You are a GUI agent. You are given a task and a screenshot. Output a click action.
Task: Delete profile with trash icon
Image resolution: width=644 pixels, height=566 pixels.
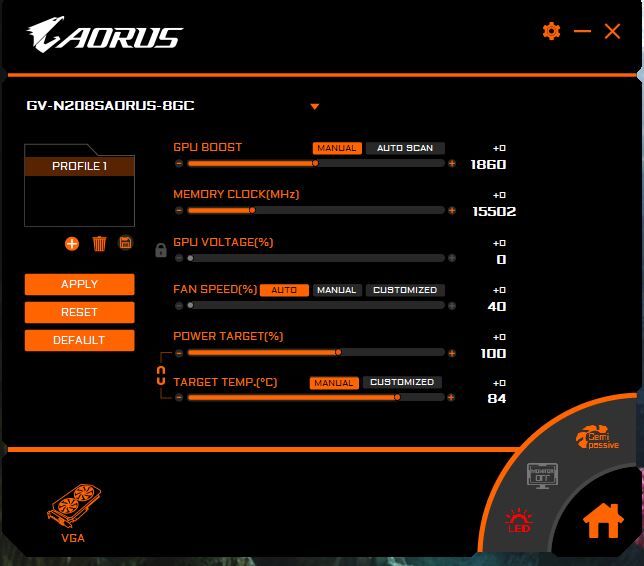(x=99, y=244)
